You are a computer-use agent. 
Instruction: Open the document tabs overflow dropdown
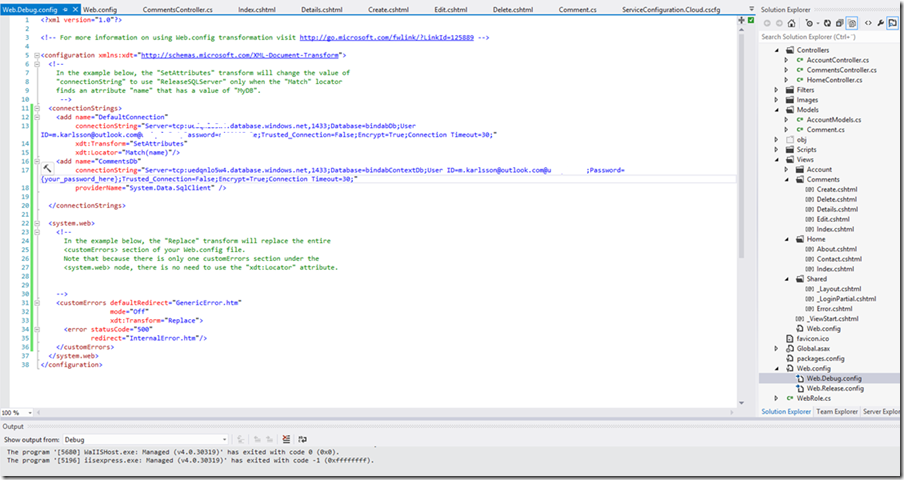coord(751,9)
